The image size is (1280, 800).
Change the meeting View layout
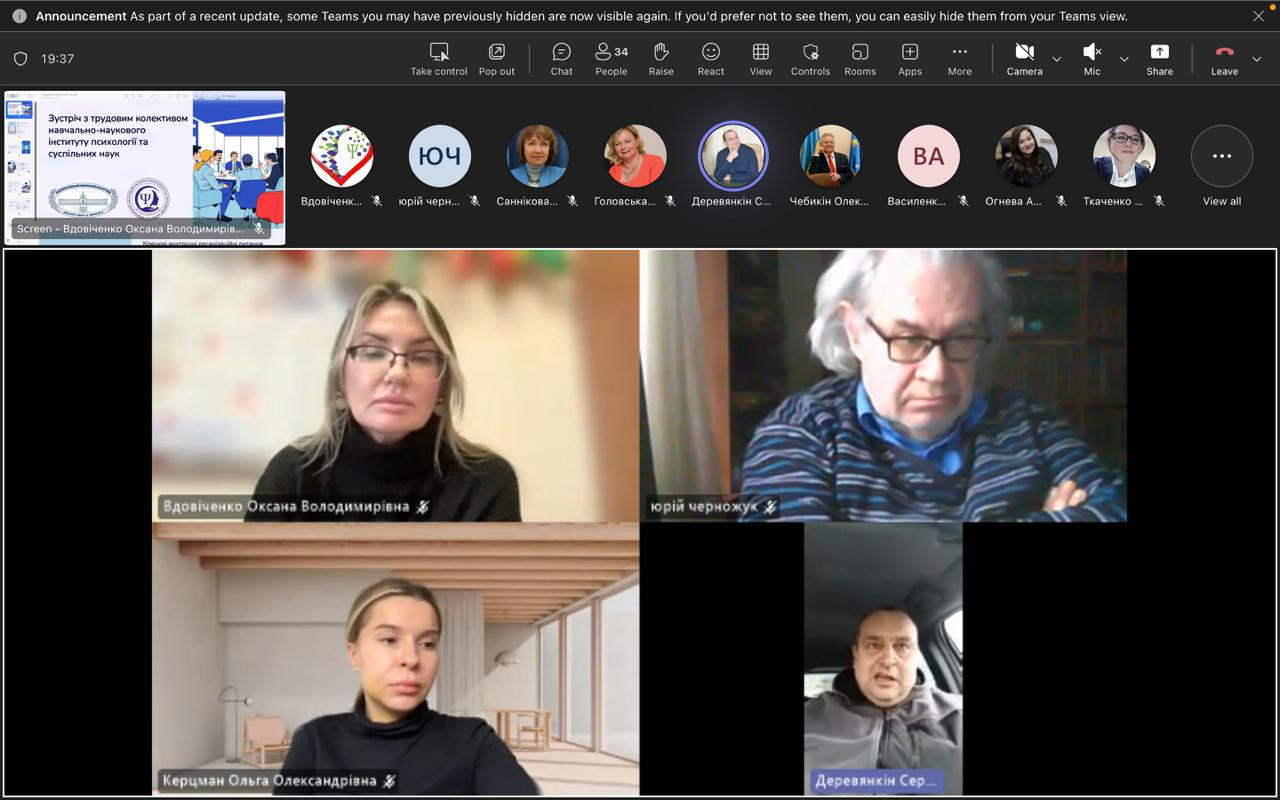[761, 59]
